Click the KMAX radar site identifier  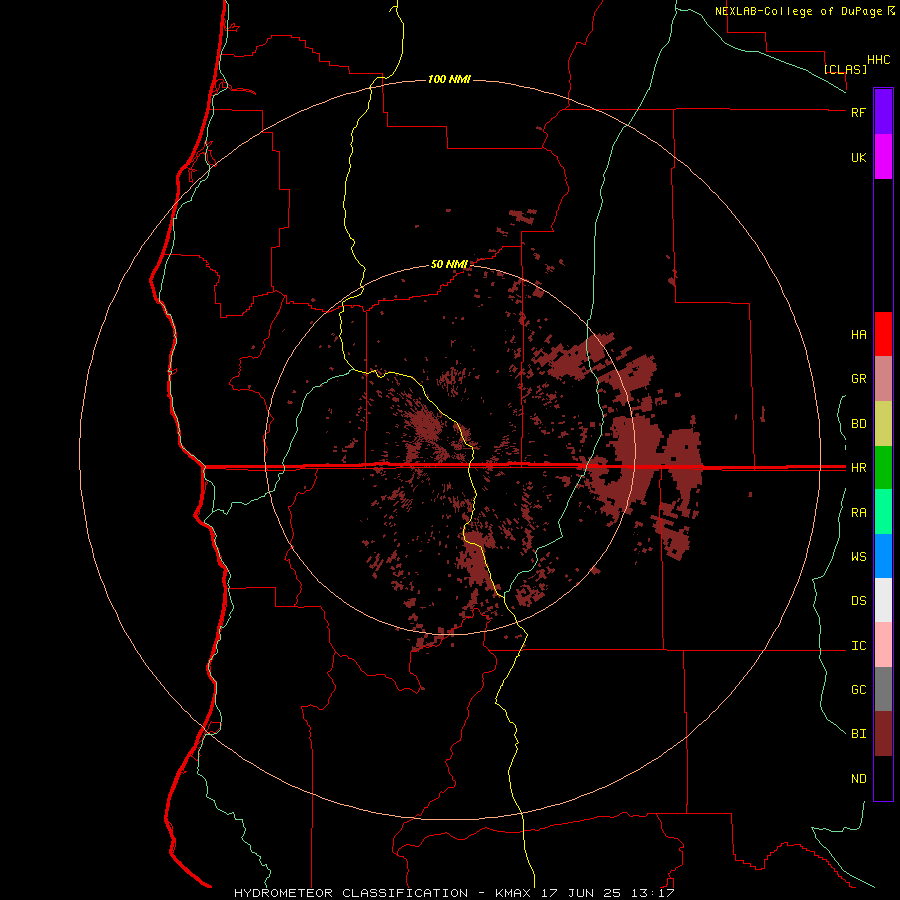click(x=513, y=893)
